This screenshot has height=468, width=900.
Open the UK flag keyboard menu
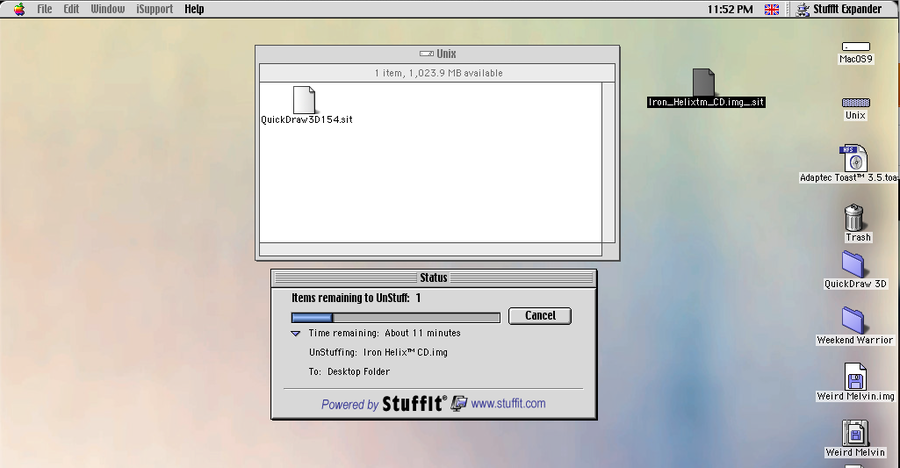[x=772, y=9]
